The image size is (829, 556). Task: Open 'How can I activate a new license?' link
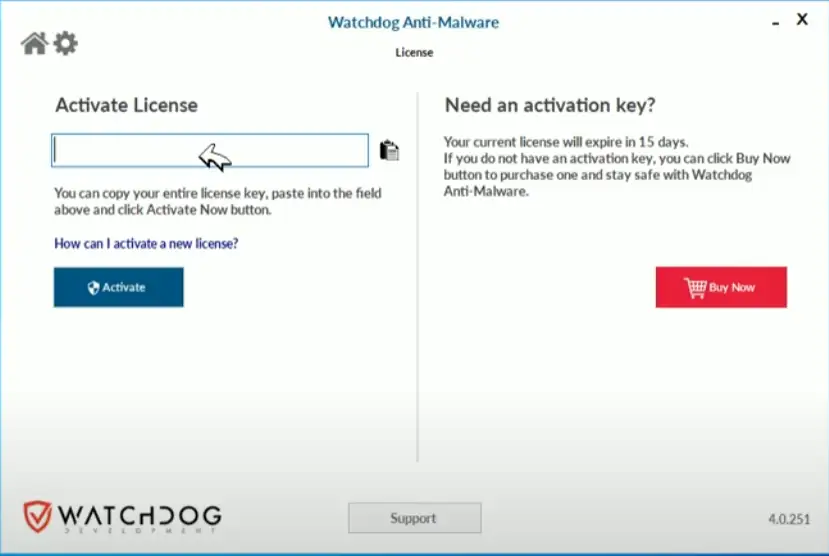146,243
